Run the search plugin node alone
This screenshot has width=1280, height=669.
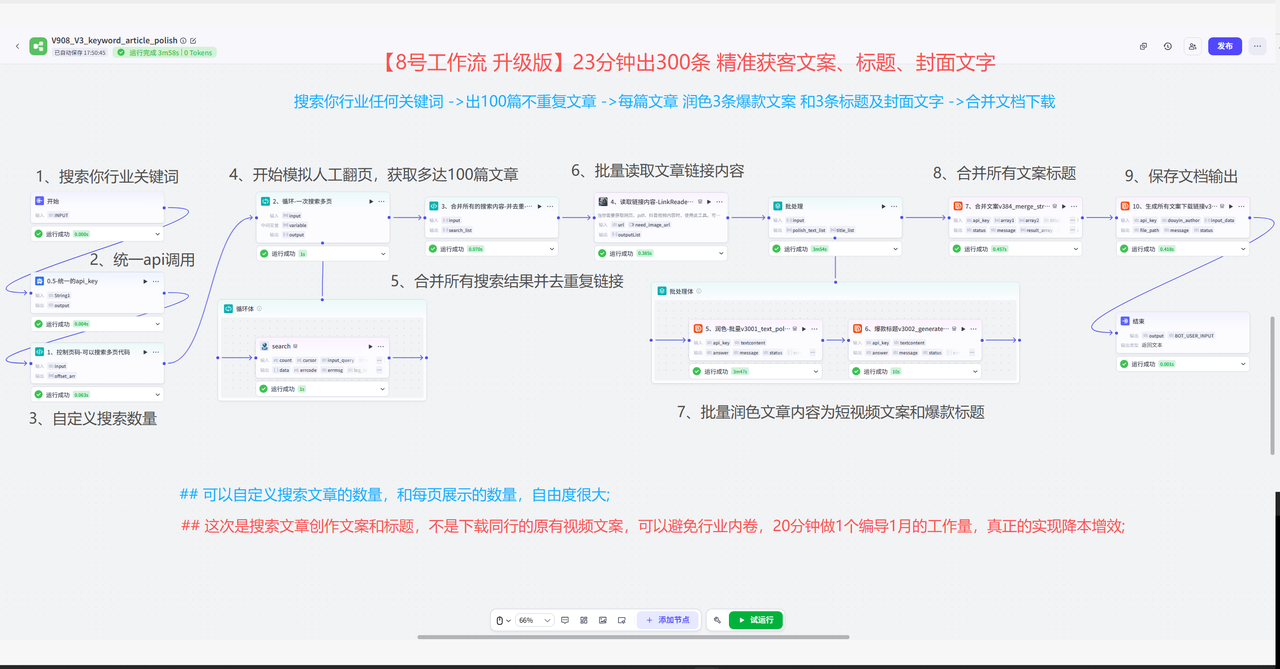[x=371, y=346]
